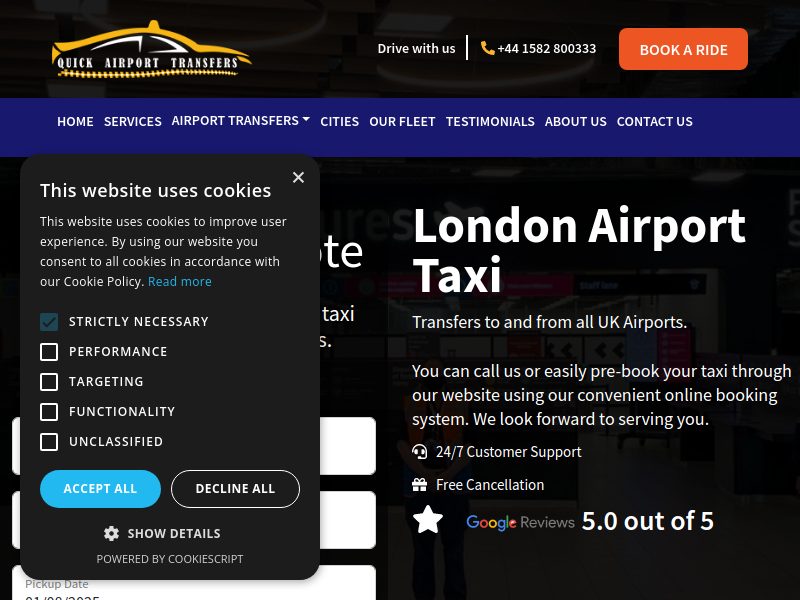Click the white star rating icon
The width and height of the screenshot is (800, 600).
pyautogui.click(x=428, y=520)
